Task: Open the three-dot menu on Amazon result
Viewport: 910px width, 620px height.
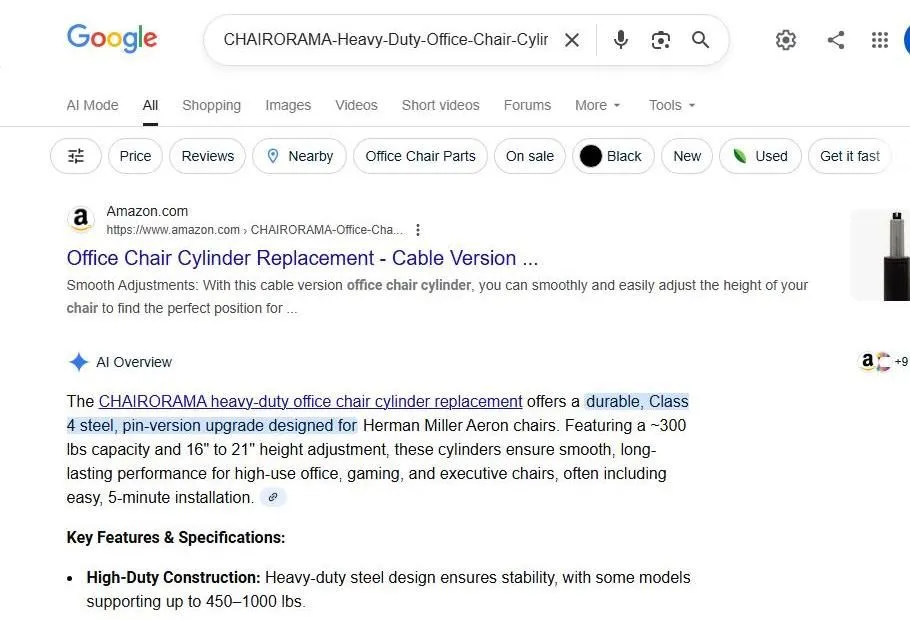Action: coord(418,229)
